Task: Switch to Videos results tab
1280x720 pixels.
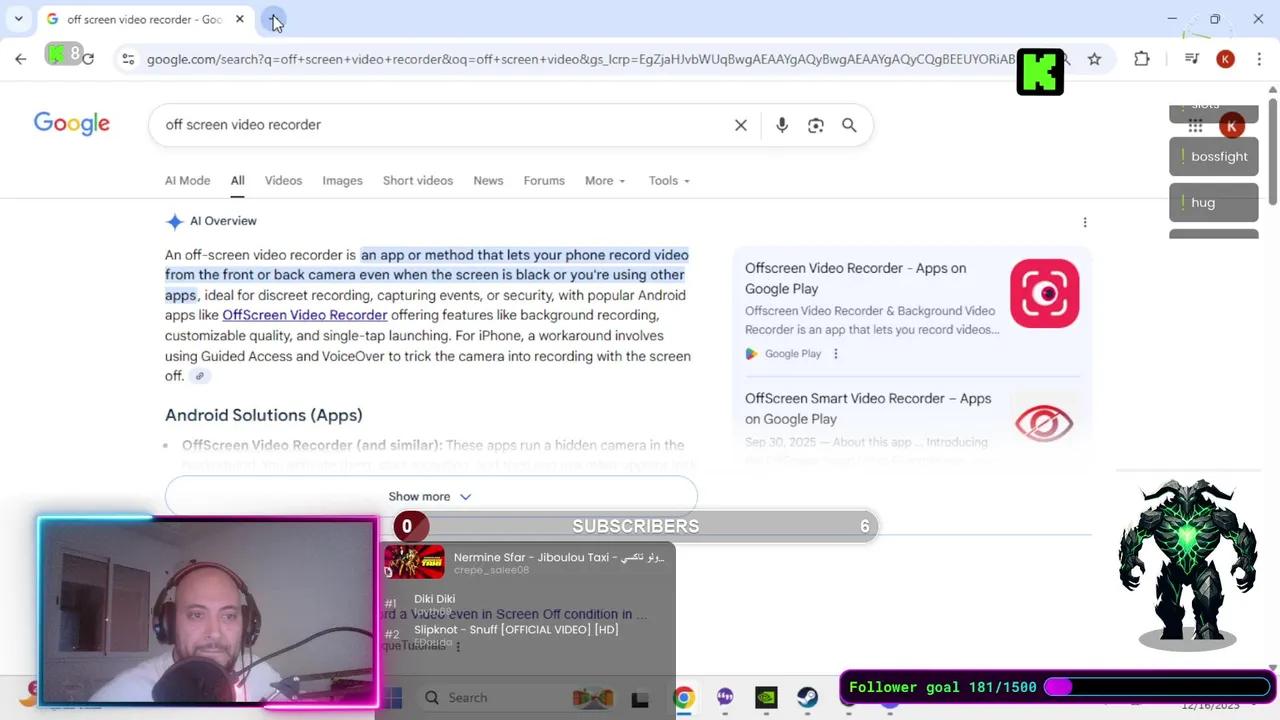Action: pos(283,181)
